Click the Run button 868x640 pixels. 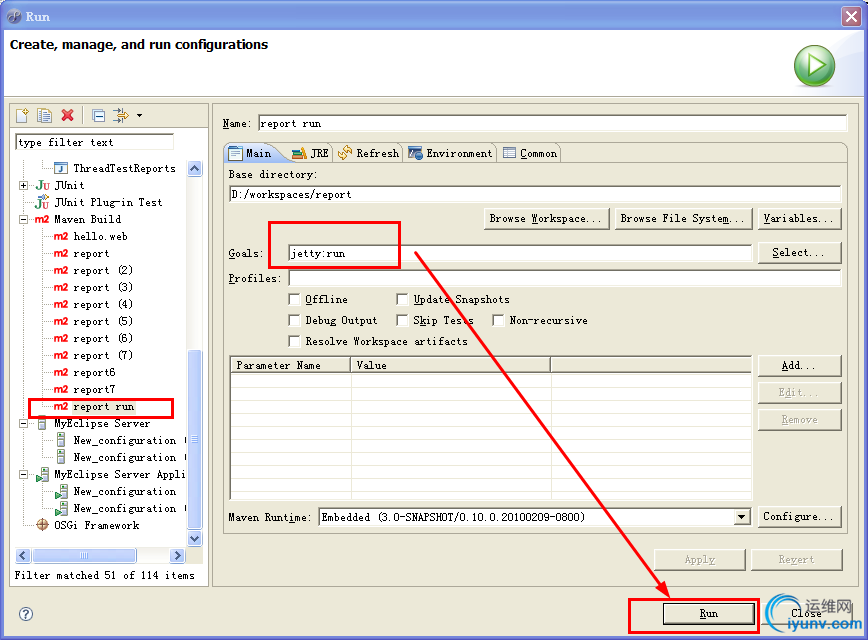[709, 613]
